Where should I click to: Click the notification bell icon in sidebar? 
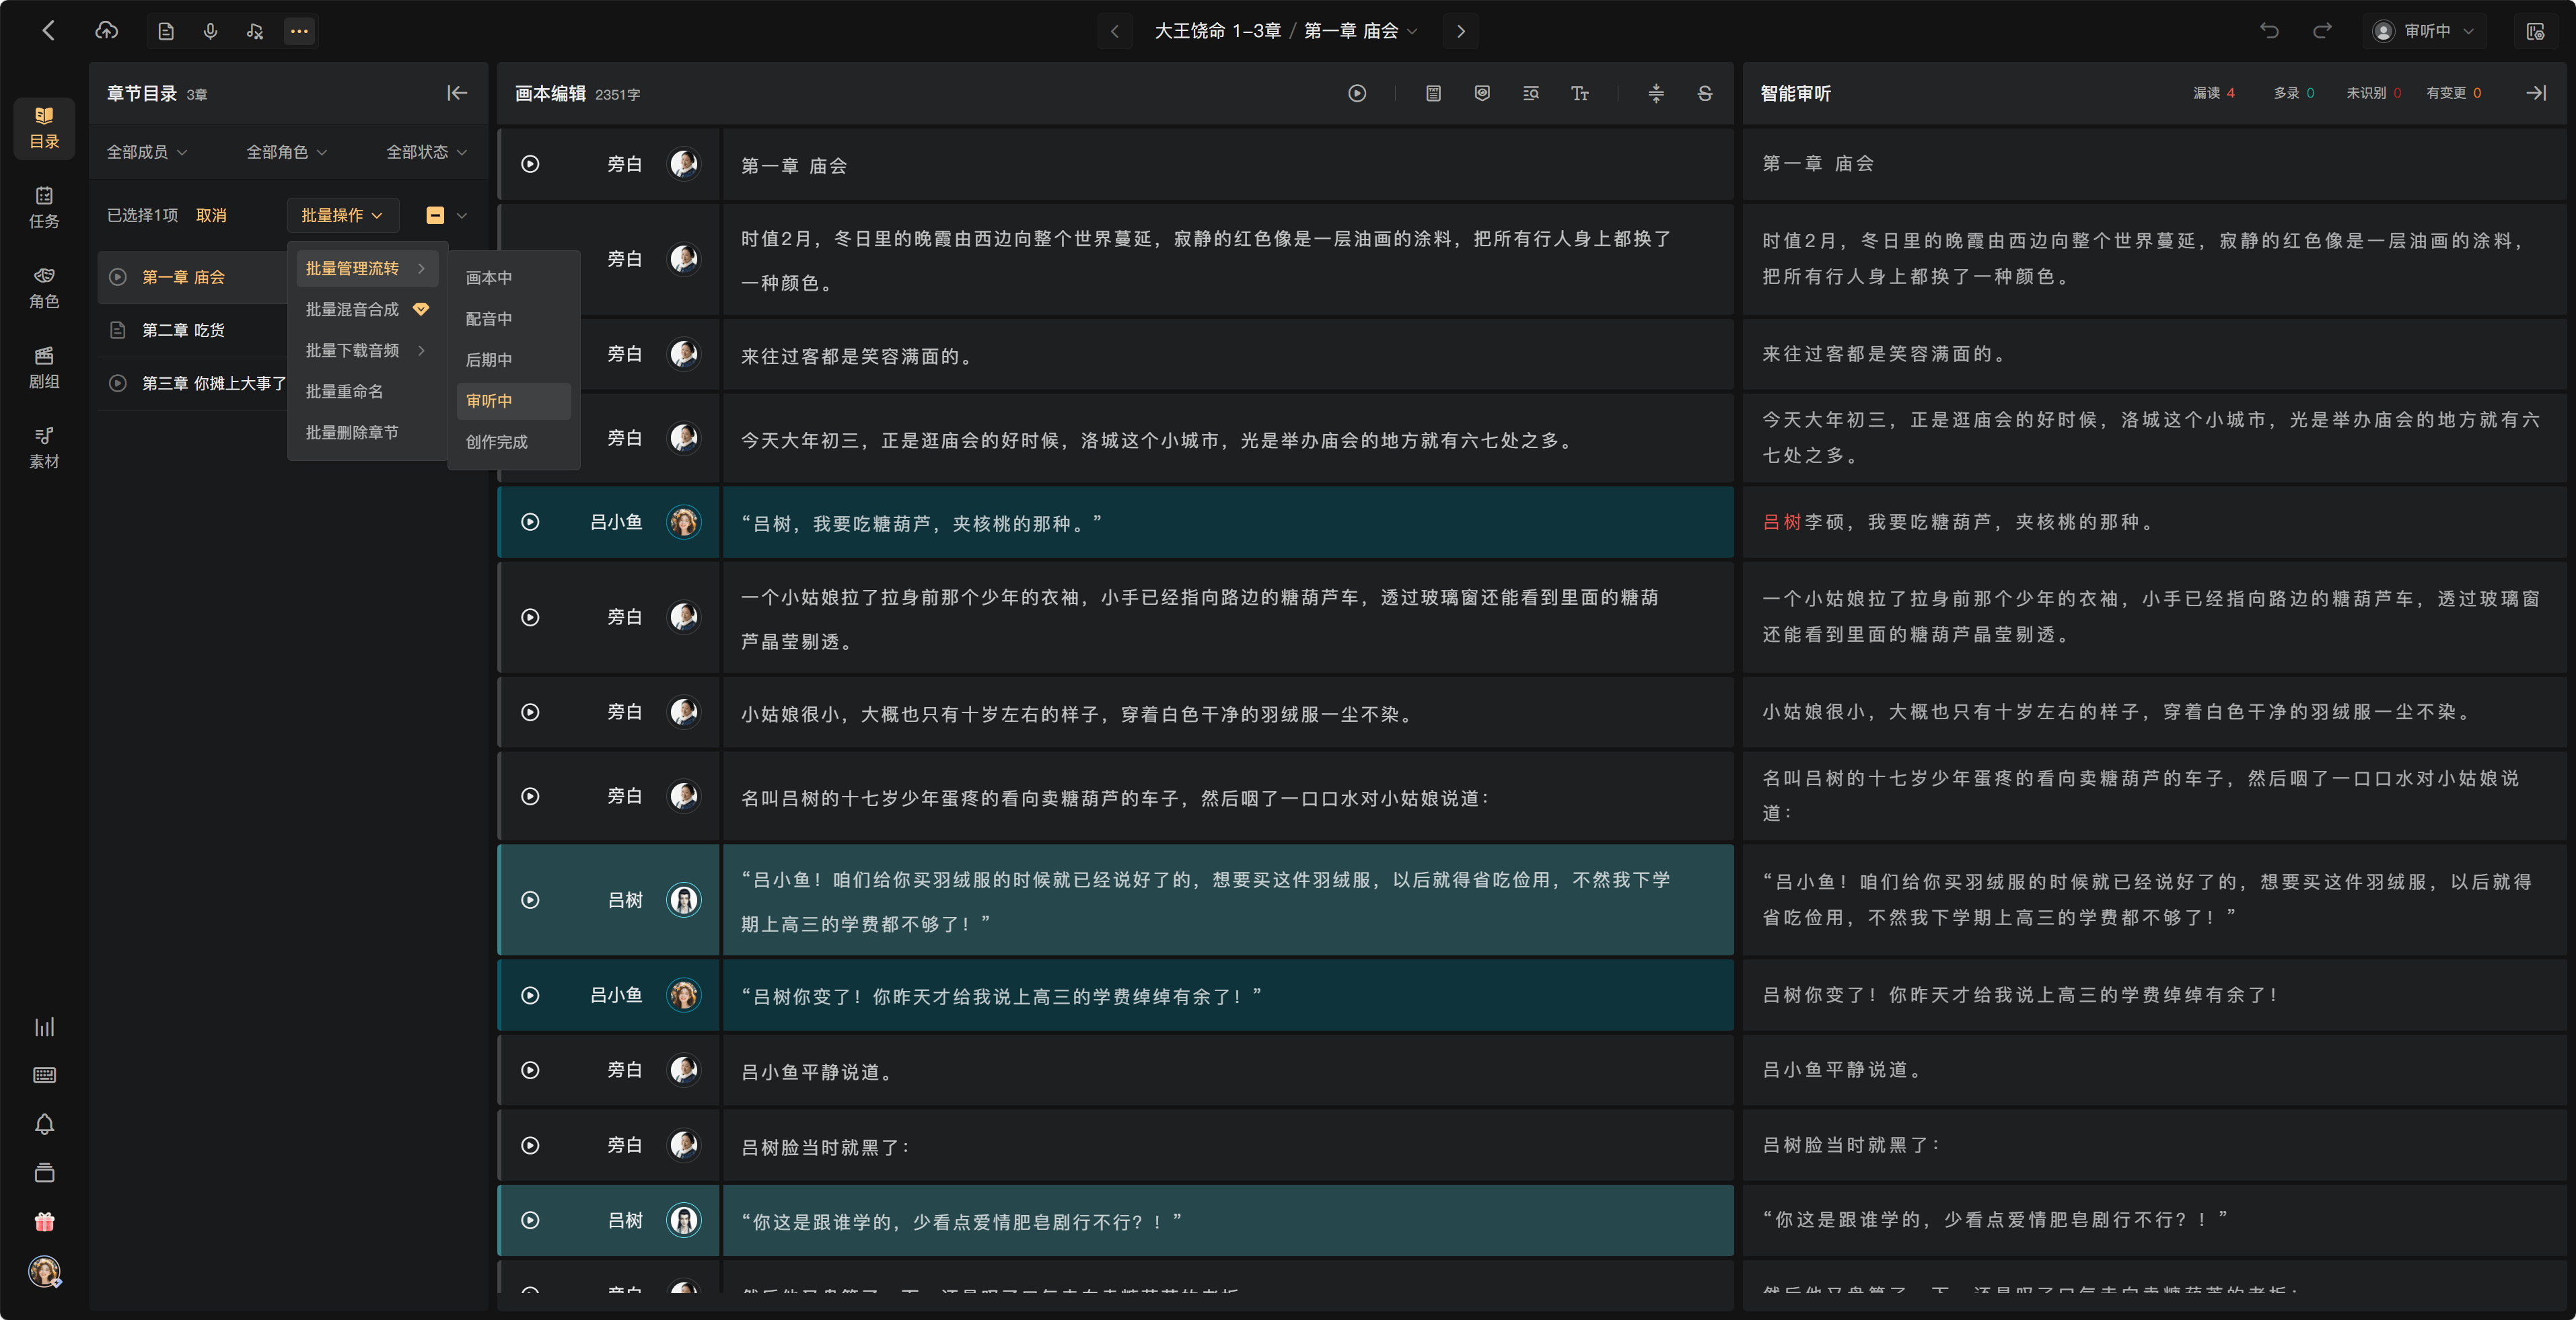(44, 1124)
